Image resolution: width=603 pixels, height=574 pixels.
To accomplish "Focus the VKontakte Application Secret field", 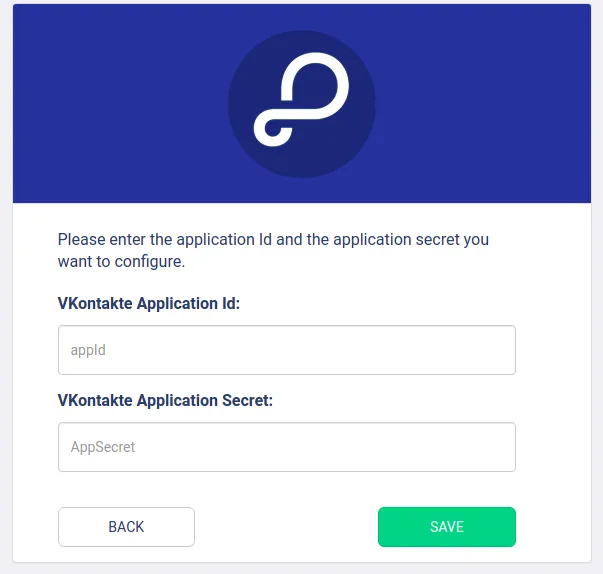I will [287, 447].
